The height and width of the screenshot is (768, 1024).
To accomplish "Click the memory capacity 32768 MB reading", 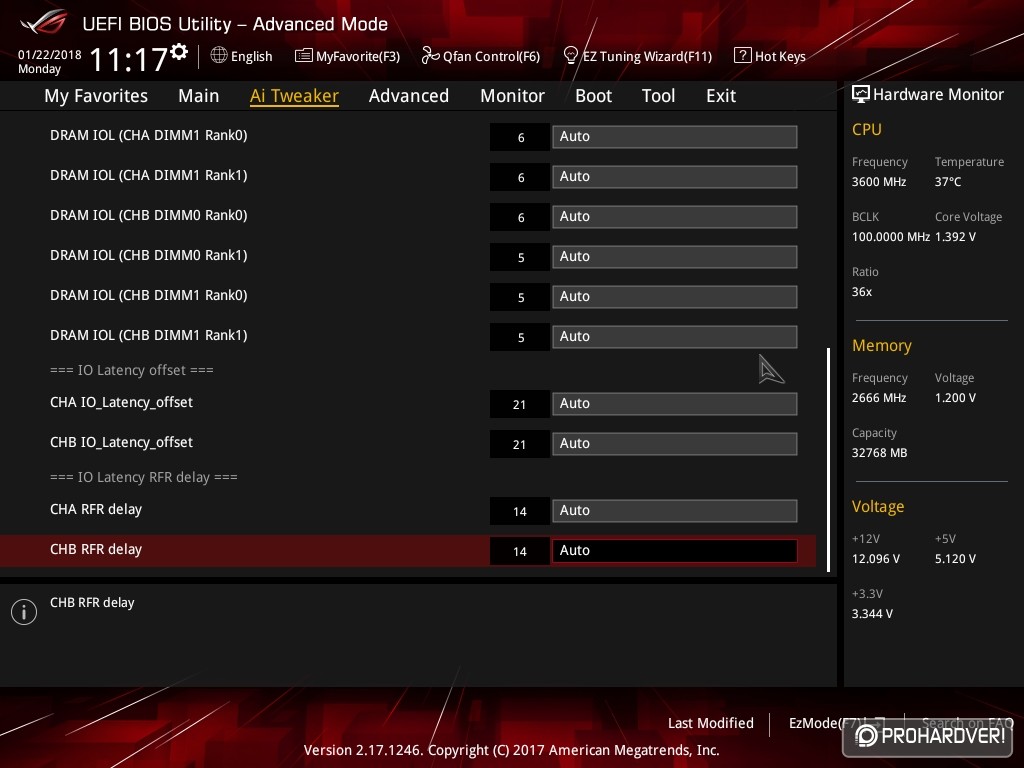I will (880, 453).
